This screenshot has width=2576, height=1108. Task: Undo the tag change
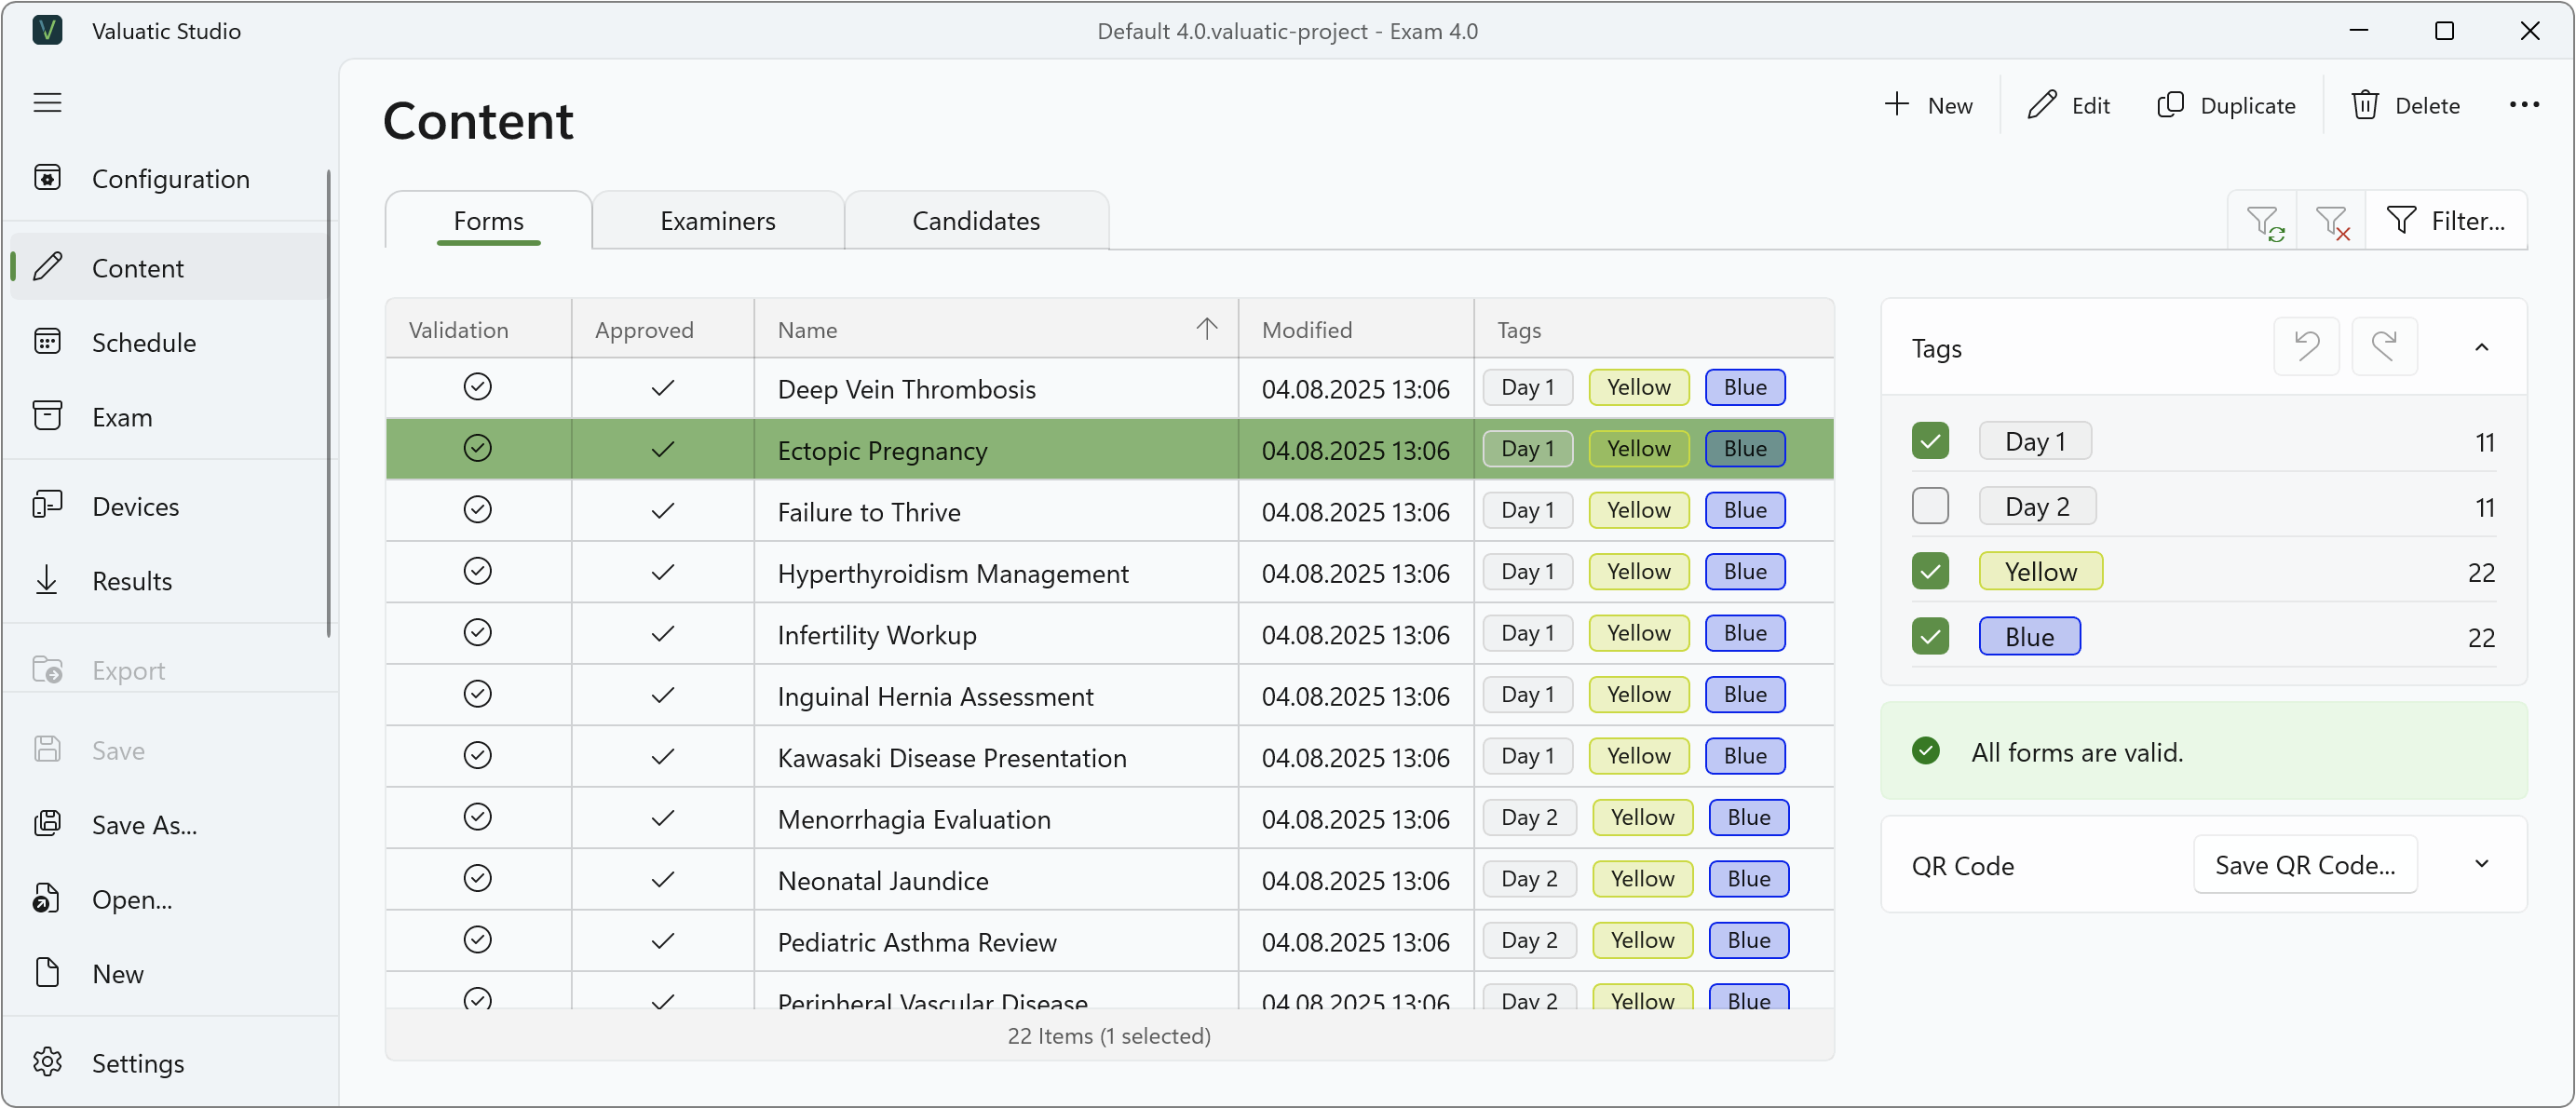tap(2306, 347)
